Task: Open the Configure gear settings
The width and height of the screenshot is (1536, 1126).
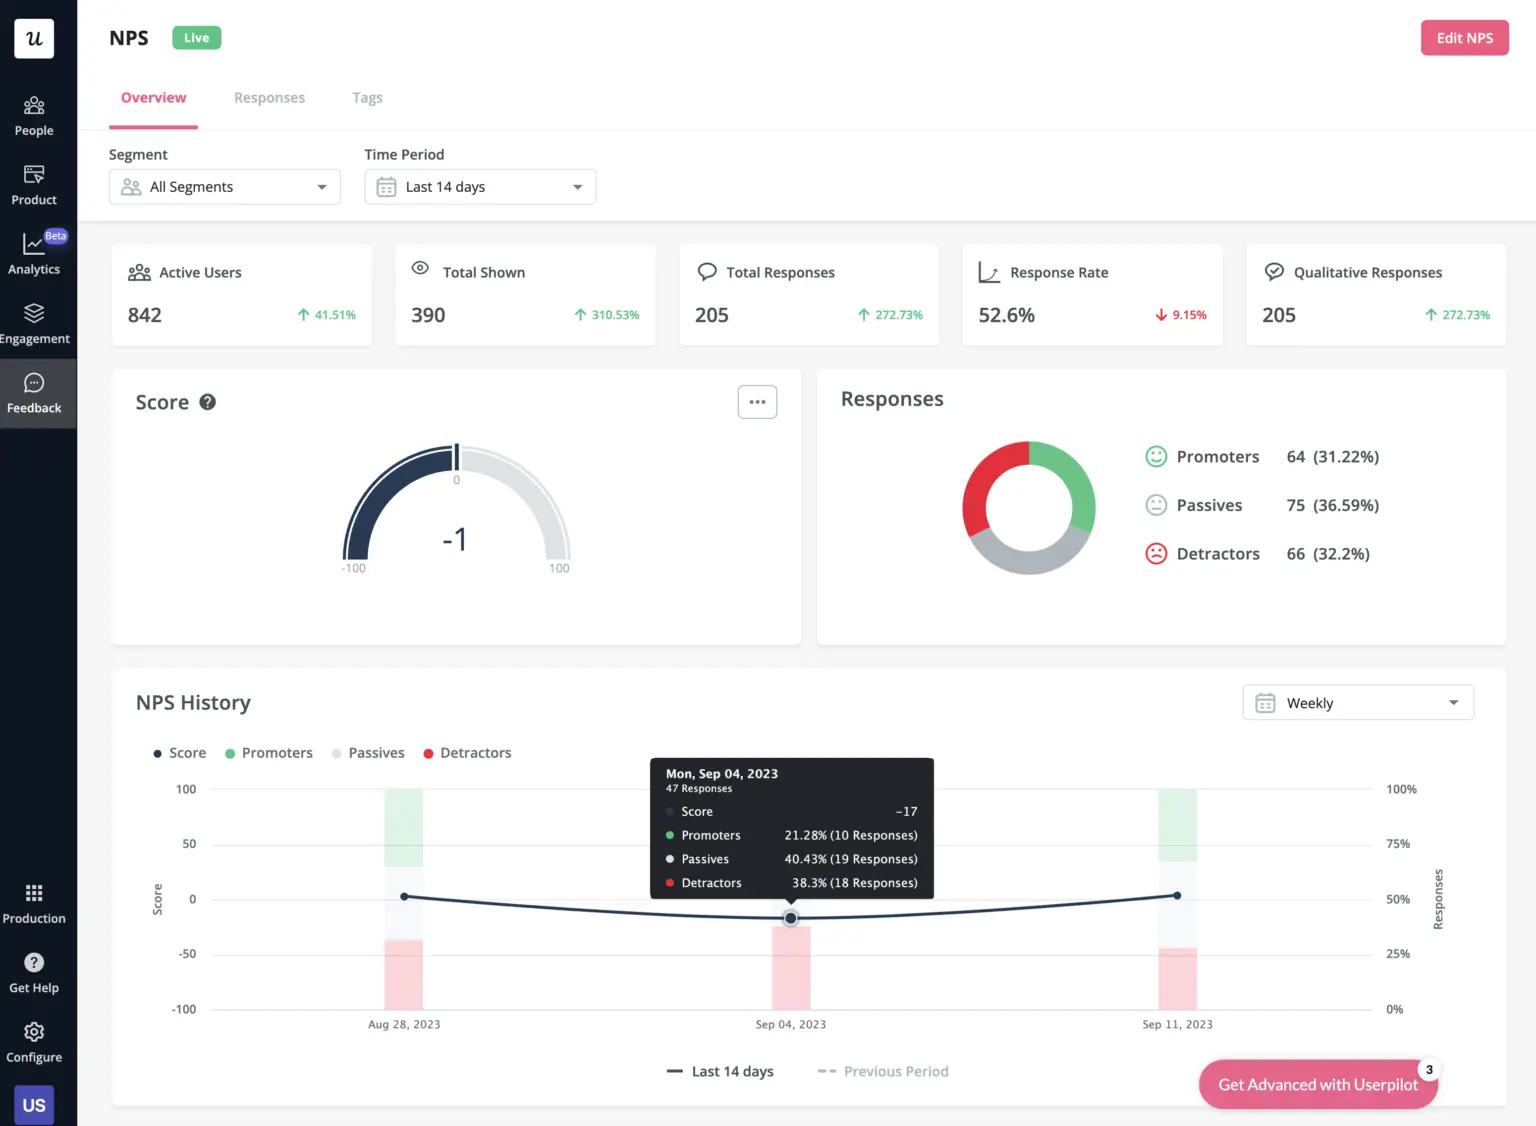Action: pyautogui.click(x=34, y=1032)
